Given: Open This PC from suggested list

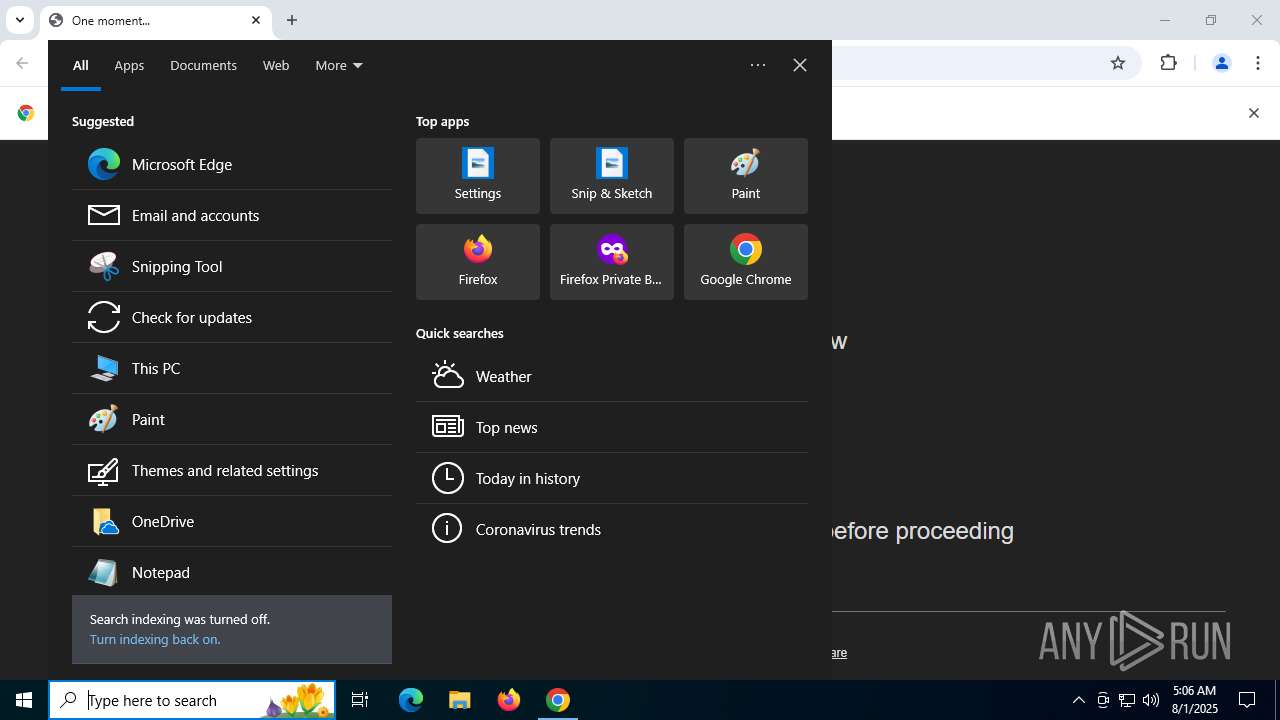Looking at the screenshot, I should (232, 368).
